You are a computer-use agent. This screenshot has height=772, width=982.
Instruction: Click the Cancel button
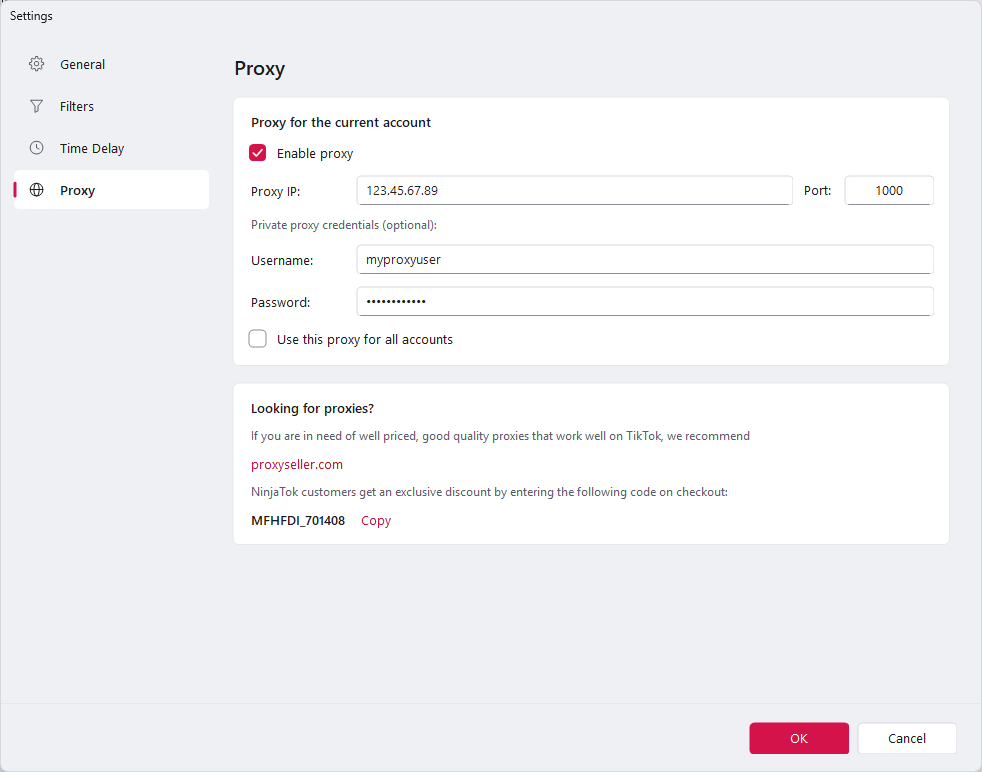click(907, 738)
